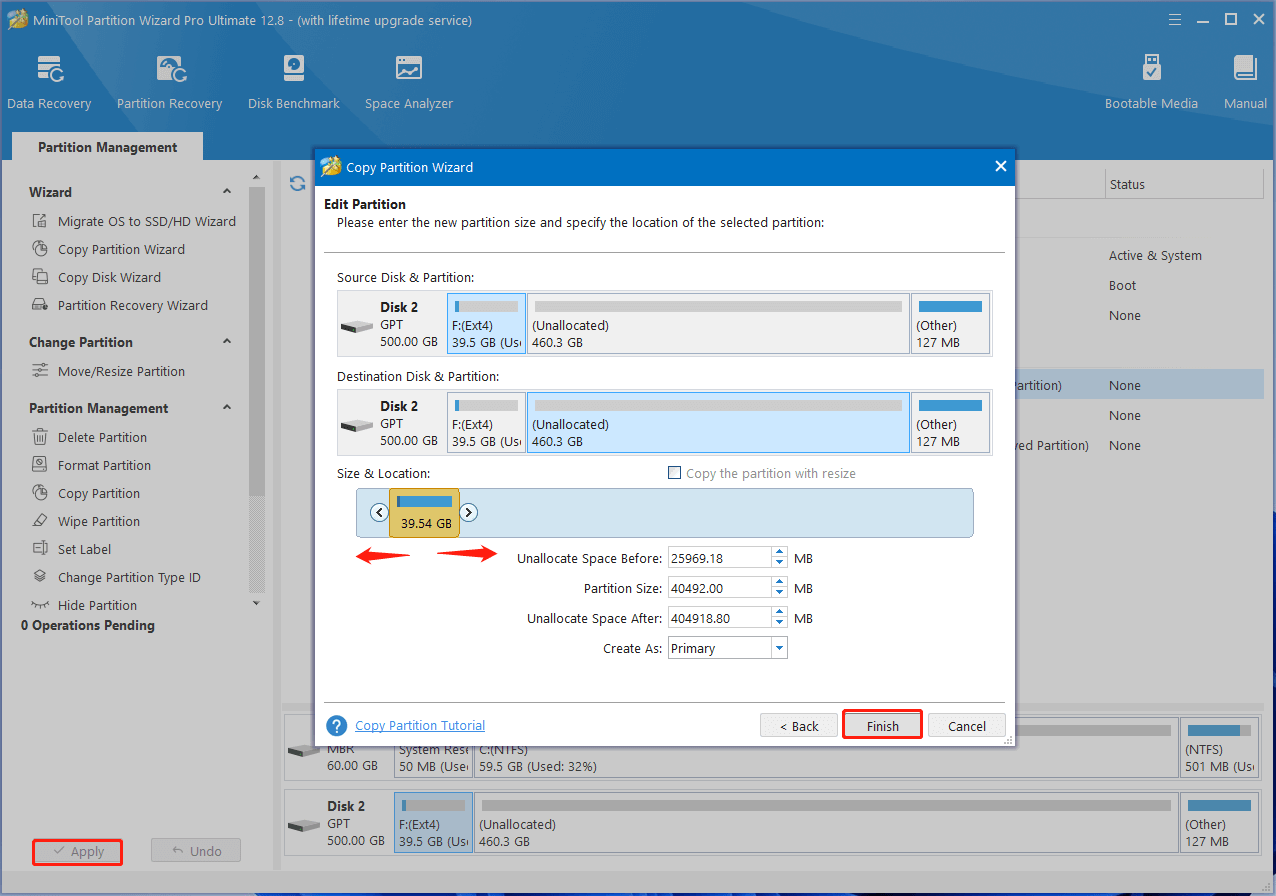Click the Unallocate Space Before field
This screenshot has width=1276, height=896.
click(x=720, y=558)
